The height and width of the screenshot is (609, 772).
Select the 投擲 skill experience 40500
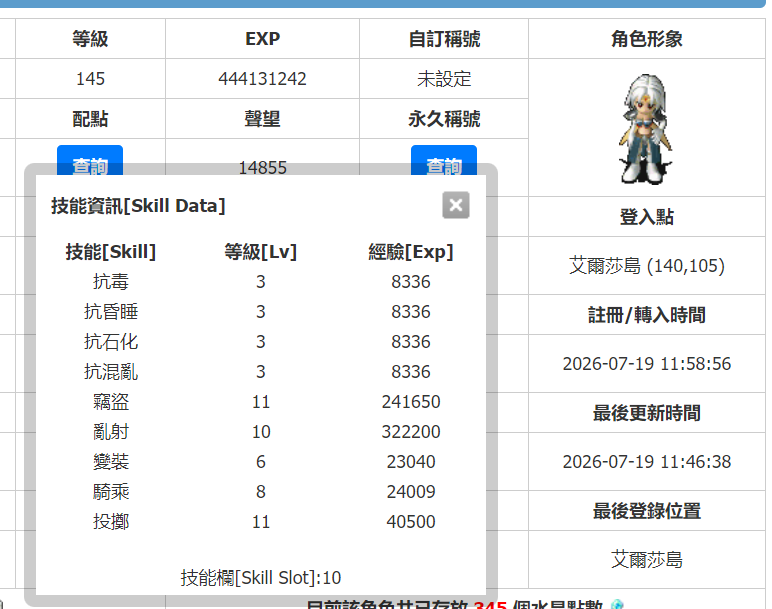coord(411,521)
